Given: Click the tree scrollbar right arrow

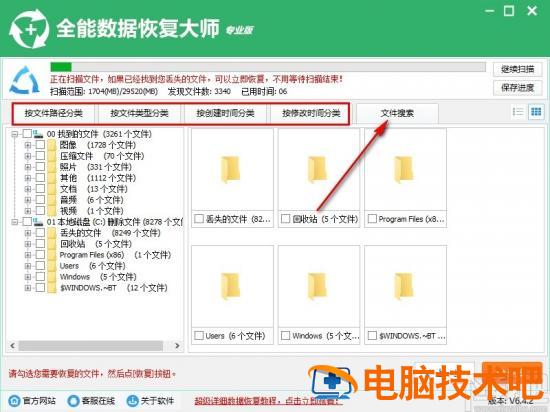Looking at the screenshot, I should pos(177,346).
